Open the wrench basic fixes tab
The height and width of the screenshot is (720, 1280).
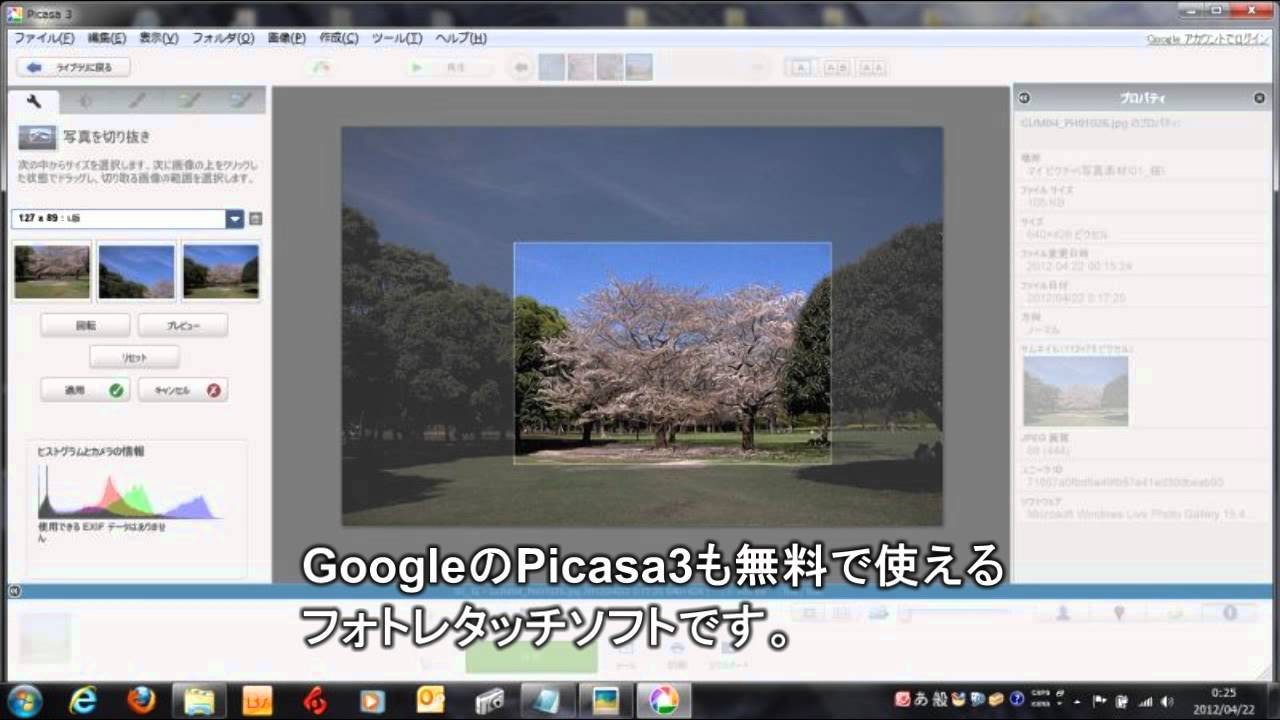[x=33, y=100]
